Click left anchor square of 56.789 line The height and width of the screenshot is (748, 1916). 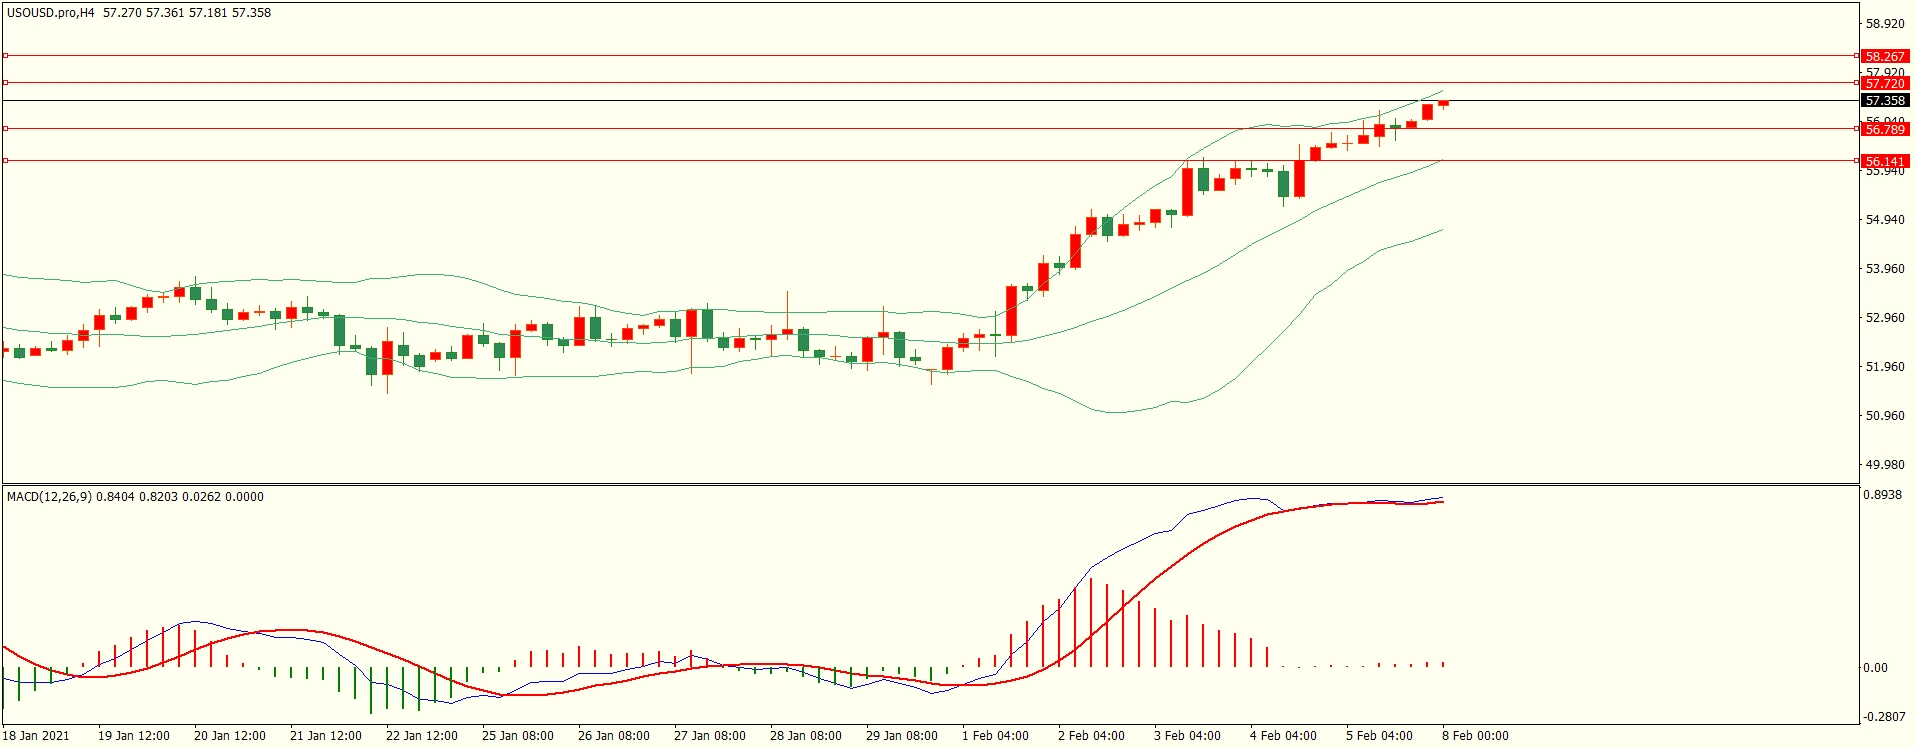click(x=5, y=128)
